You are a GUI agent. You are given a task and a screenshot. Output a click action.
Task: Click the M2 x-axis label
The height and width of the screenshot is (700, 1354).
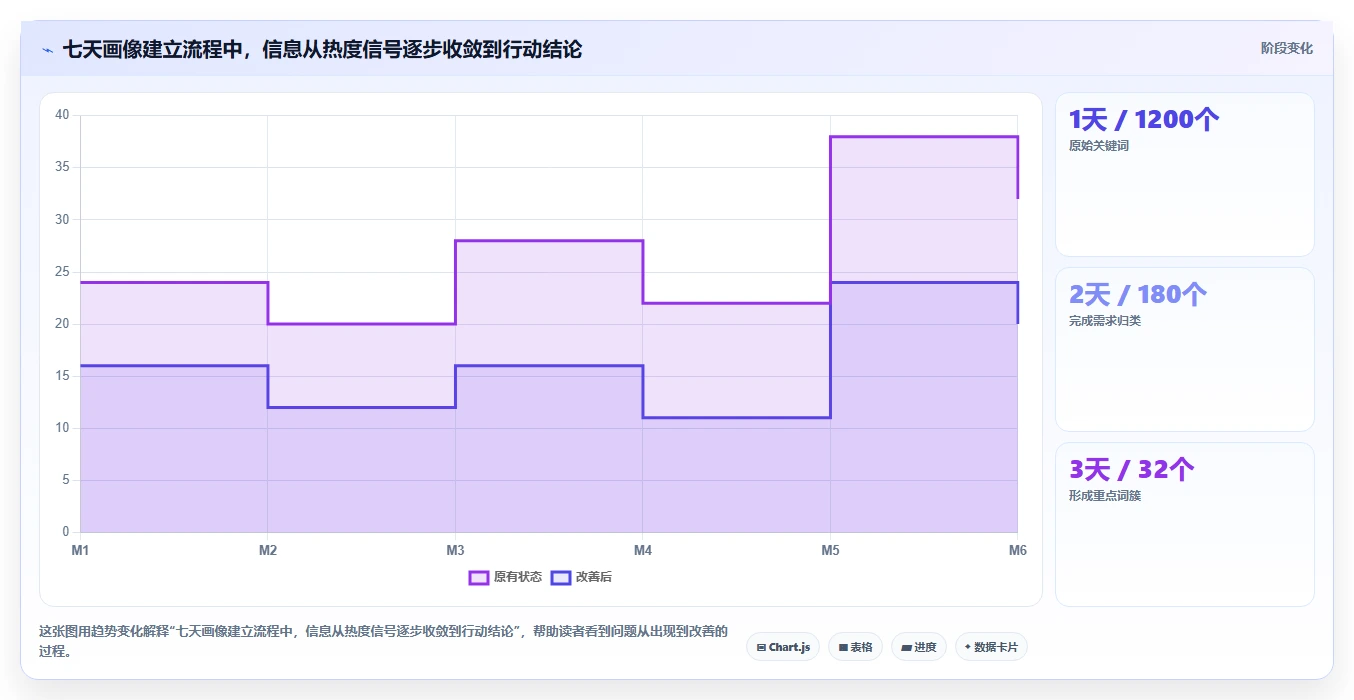tap(268, 550)
